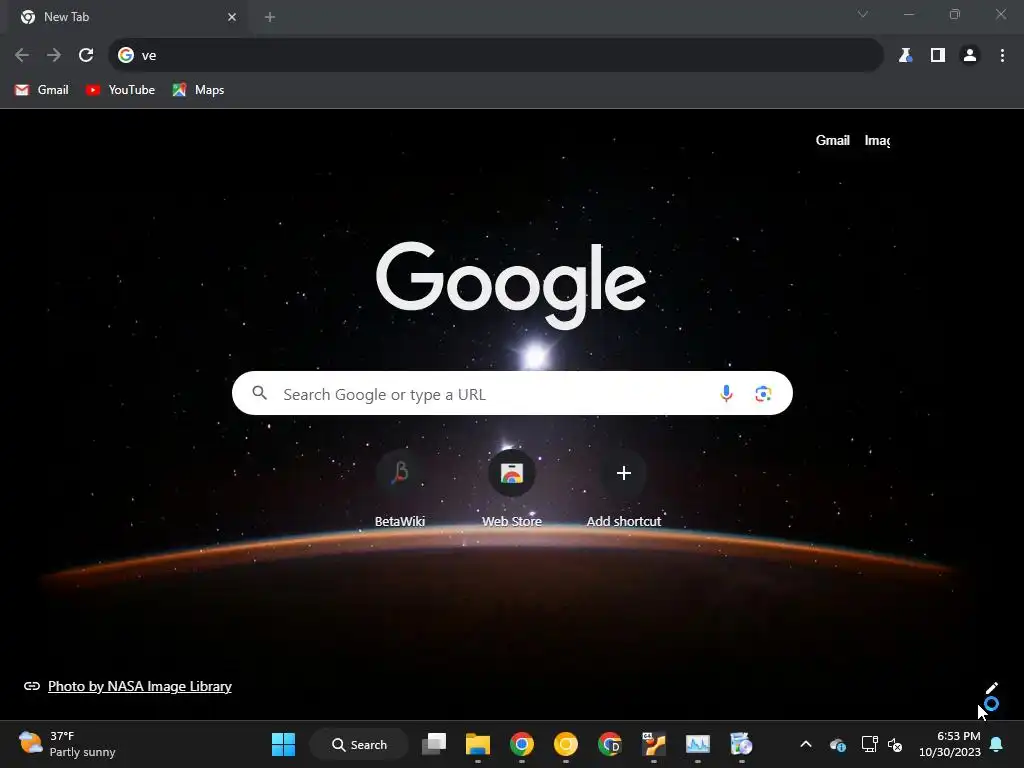1024x768 pixels.
Task: Search by image with Lens icon
Action: (x=763, y=394)
